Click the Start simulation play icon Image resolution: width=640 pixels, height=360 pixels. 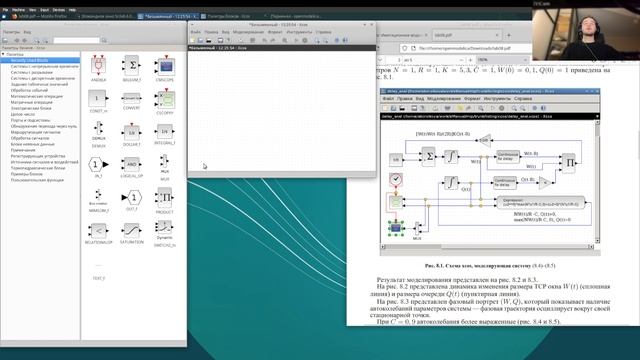point(296,40)
